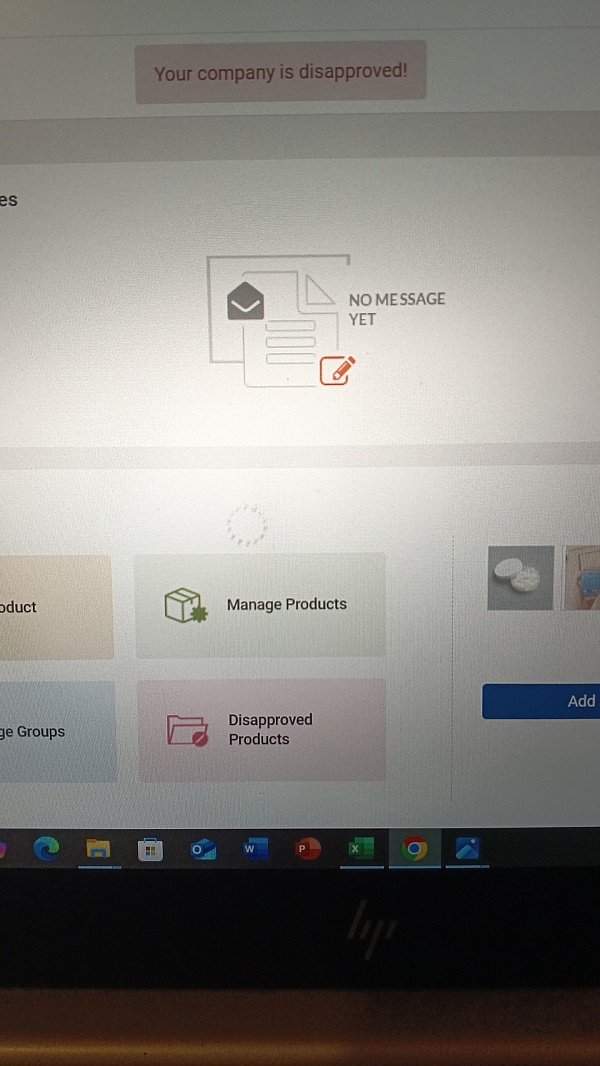Screen dimensions: 600x1066
Task: Open the beige Product tile
Action: tap(56, 607)
